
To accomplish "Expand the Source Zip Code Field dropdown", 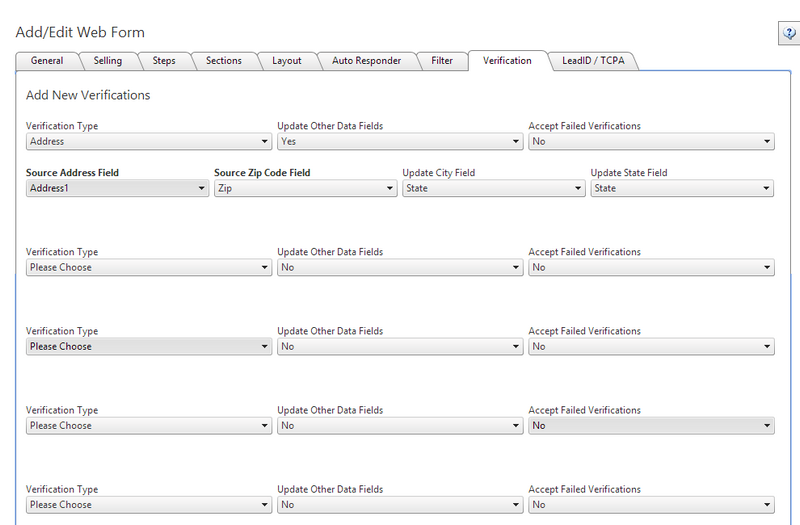I will [305, 188].
